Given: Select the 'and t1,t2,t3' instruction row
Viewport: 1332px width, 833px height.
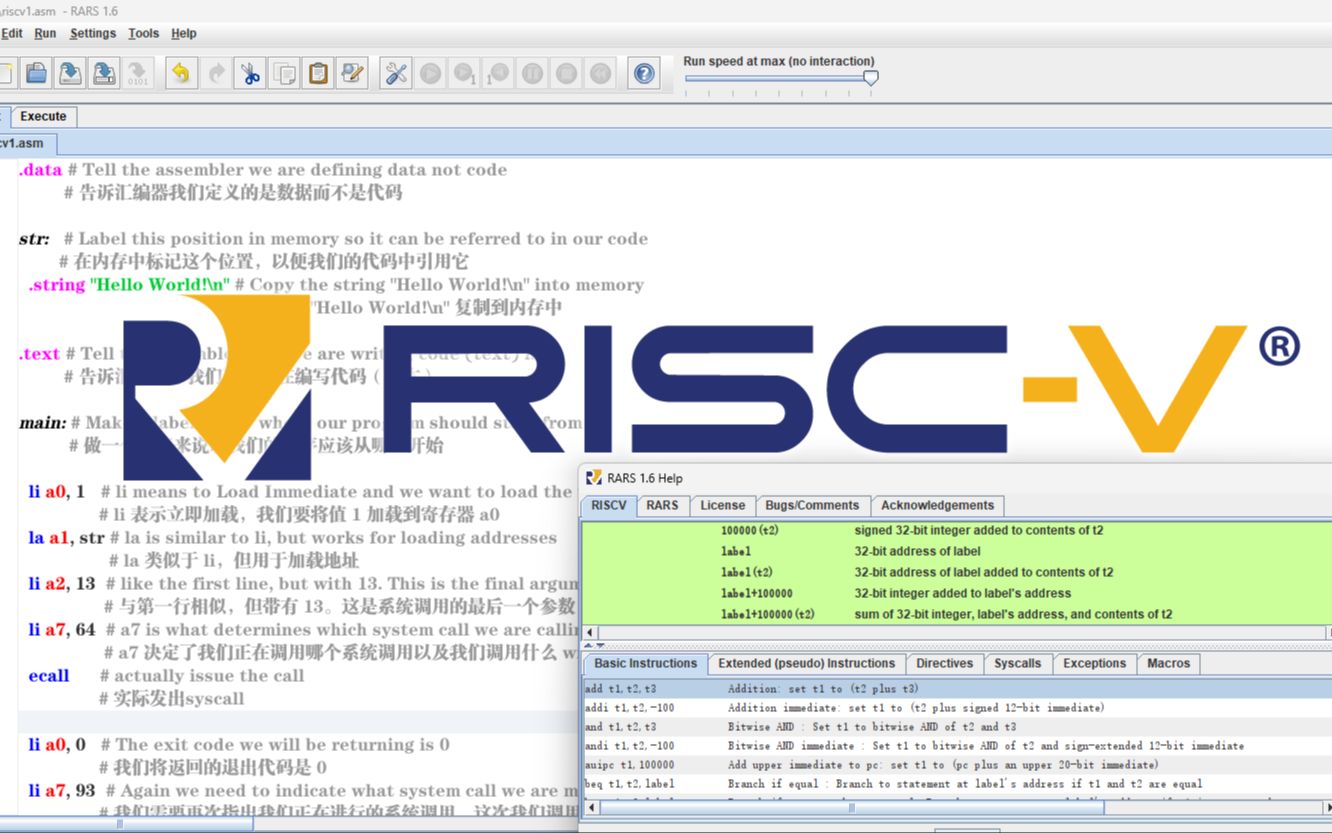Looking at the screenshot, I should click(957, 727).
